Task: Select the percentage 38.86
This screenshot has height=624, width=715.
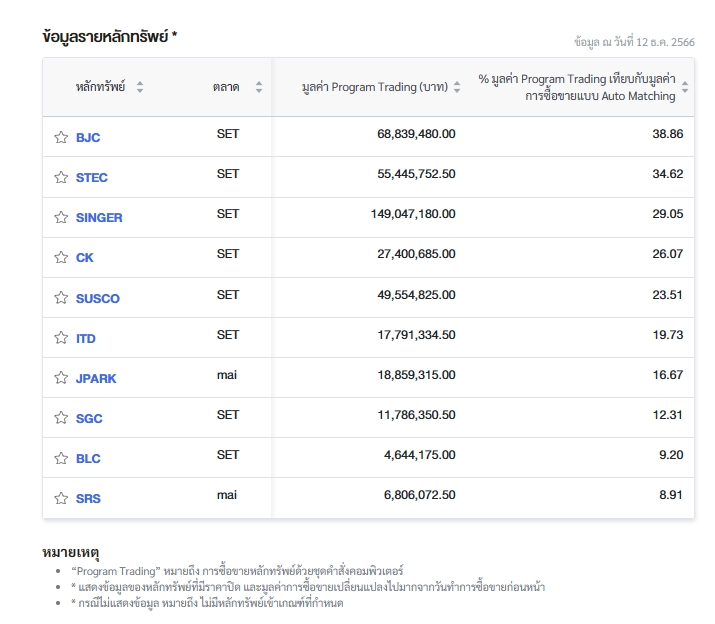Action: pyautogui.click(x=668, y=134)
